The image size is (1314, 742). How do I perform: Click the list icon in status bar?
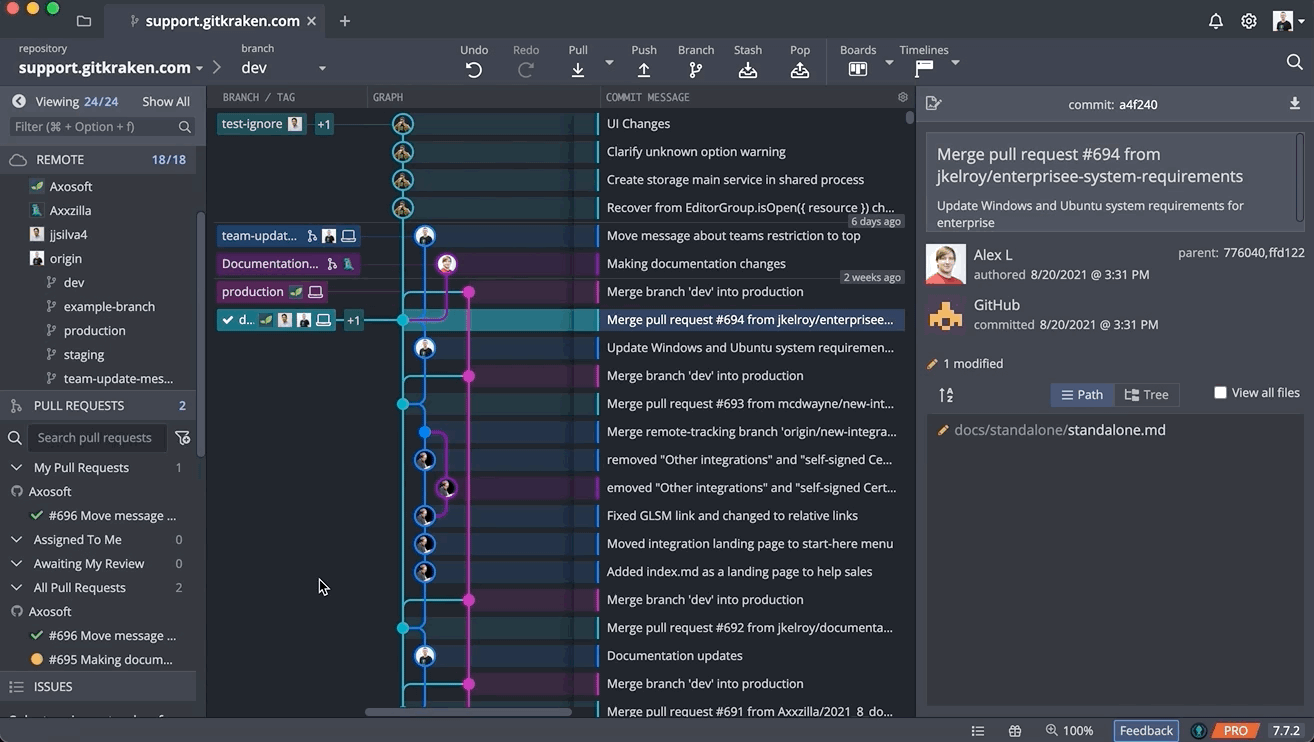(x=978, y=731)
